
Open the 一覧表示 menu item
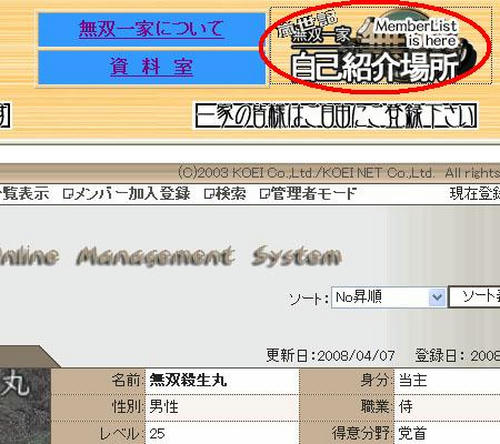(x=24, y=193)
